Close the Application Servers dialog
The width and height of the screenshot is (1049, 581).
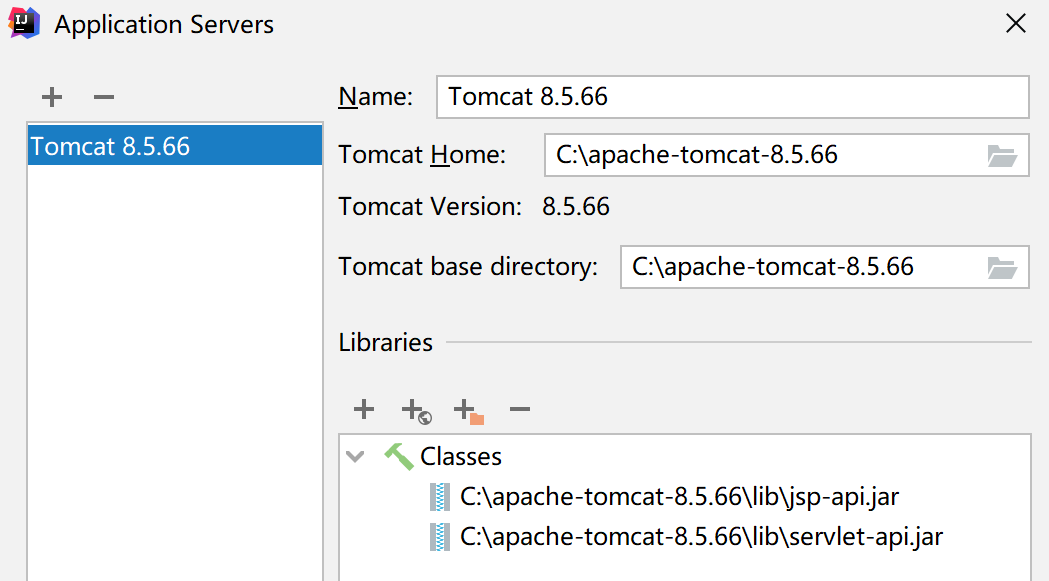(x=1016, y=24)
